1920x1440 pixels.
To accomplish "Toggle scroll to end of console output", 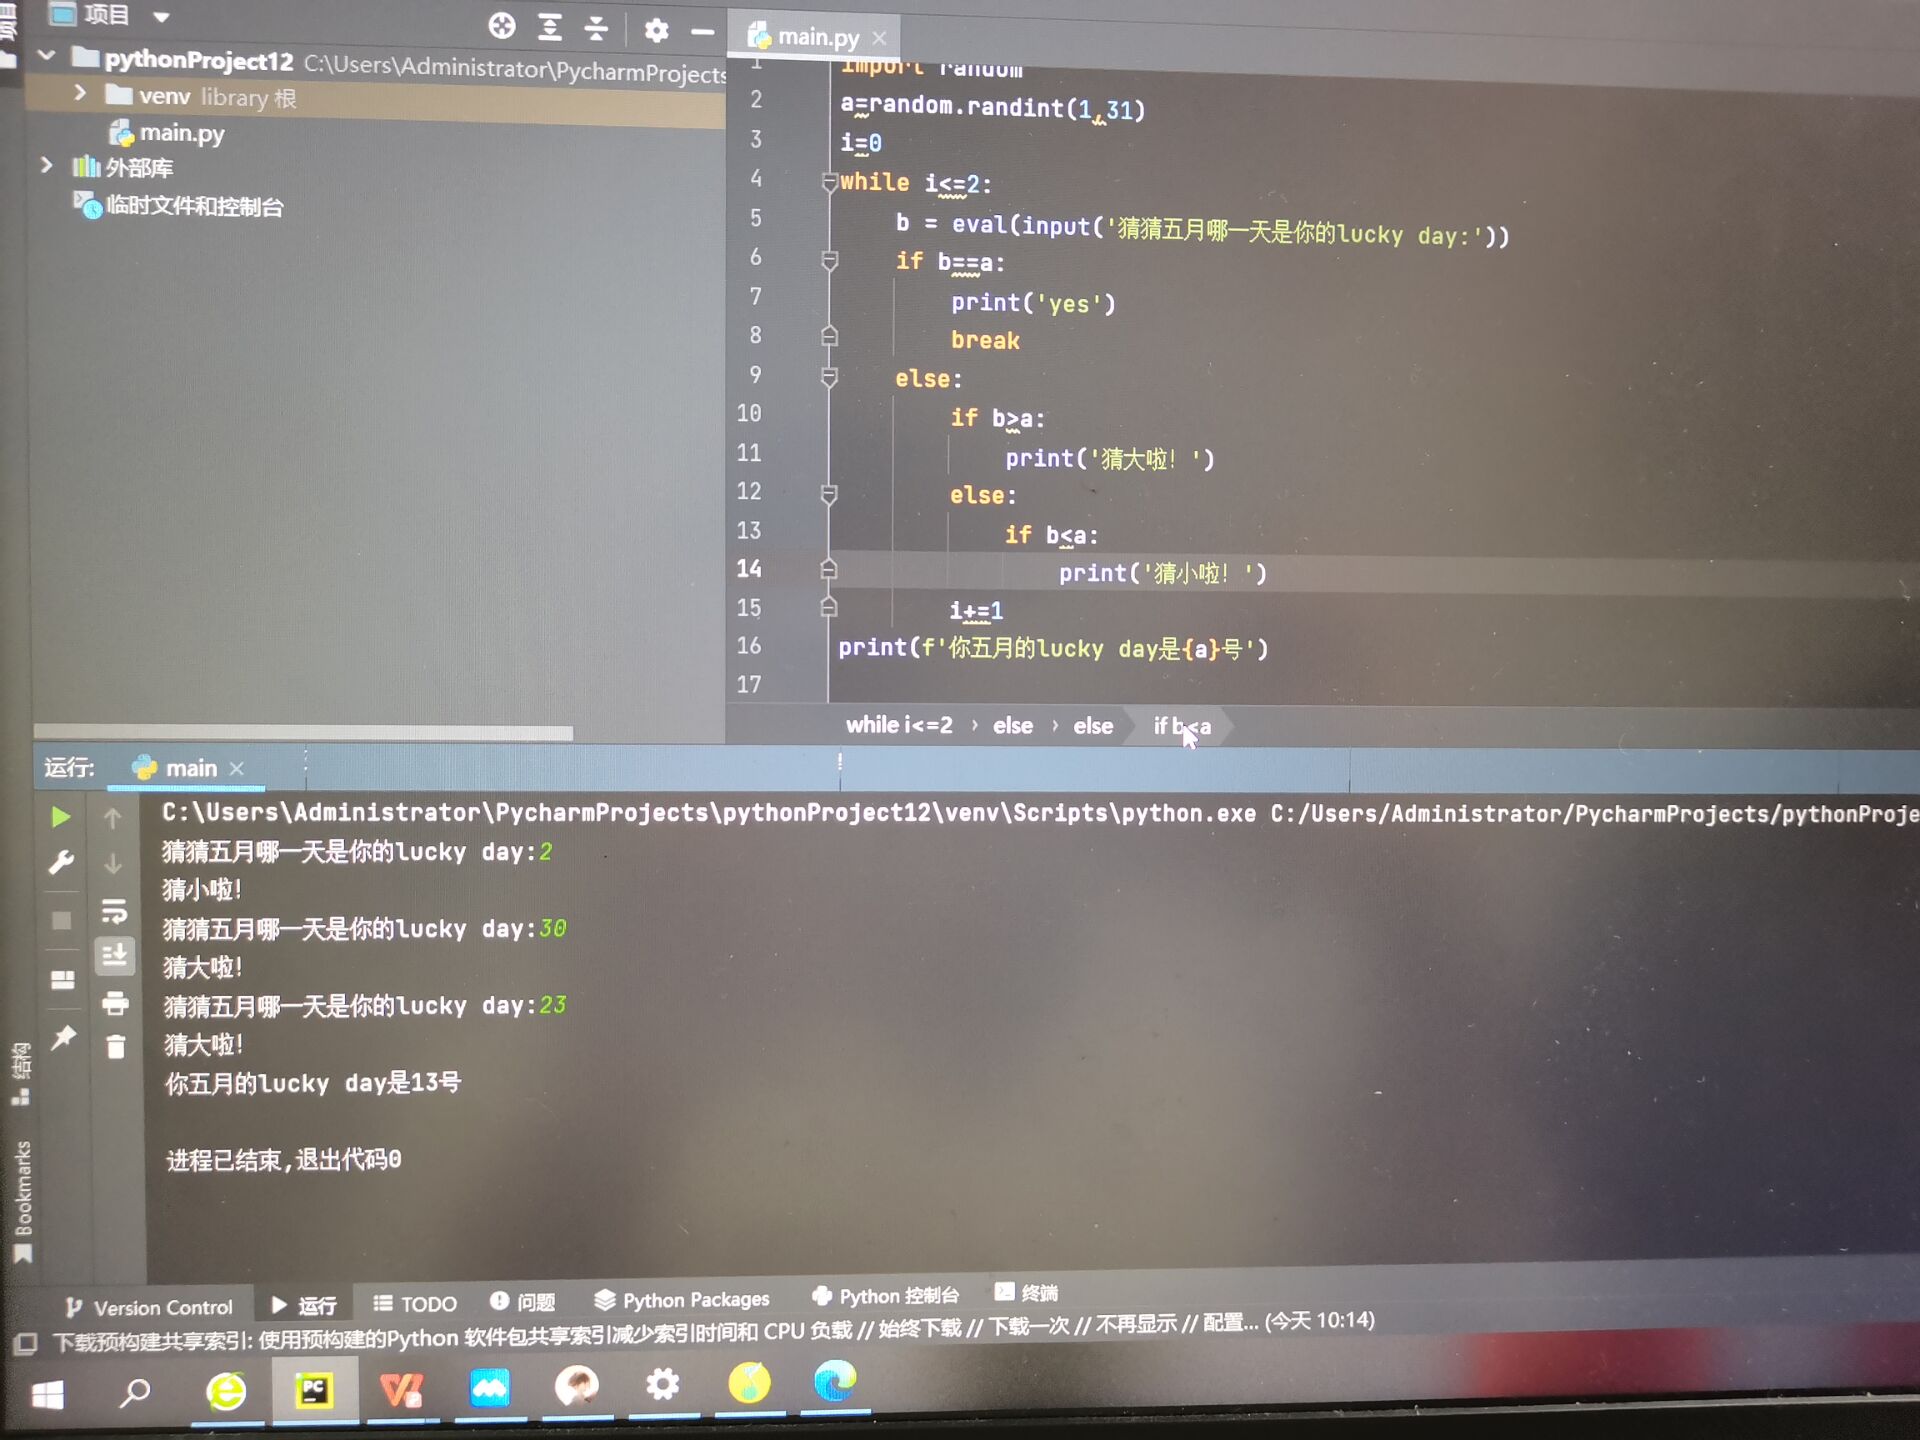I will pos(115,956).
